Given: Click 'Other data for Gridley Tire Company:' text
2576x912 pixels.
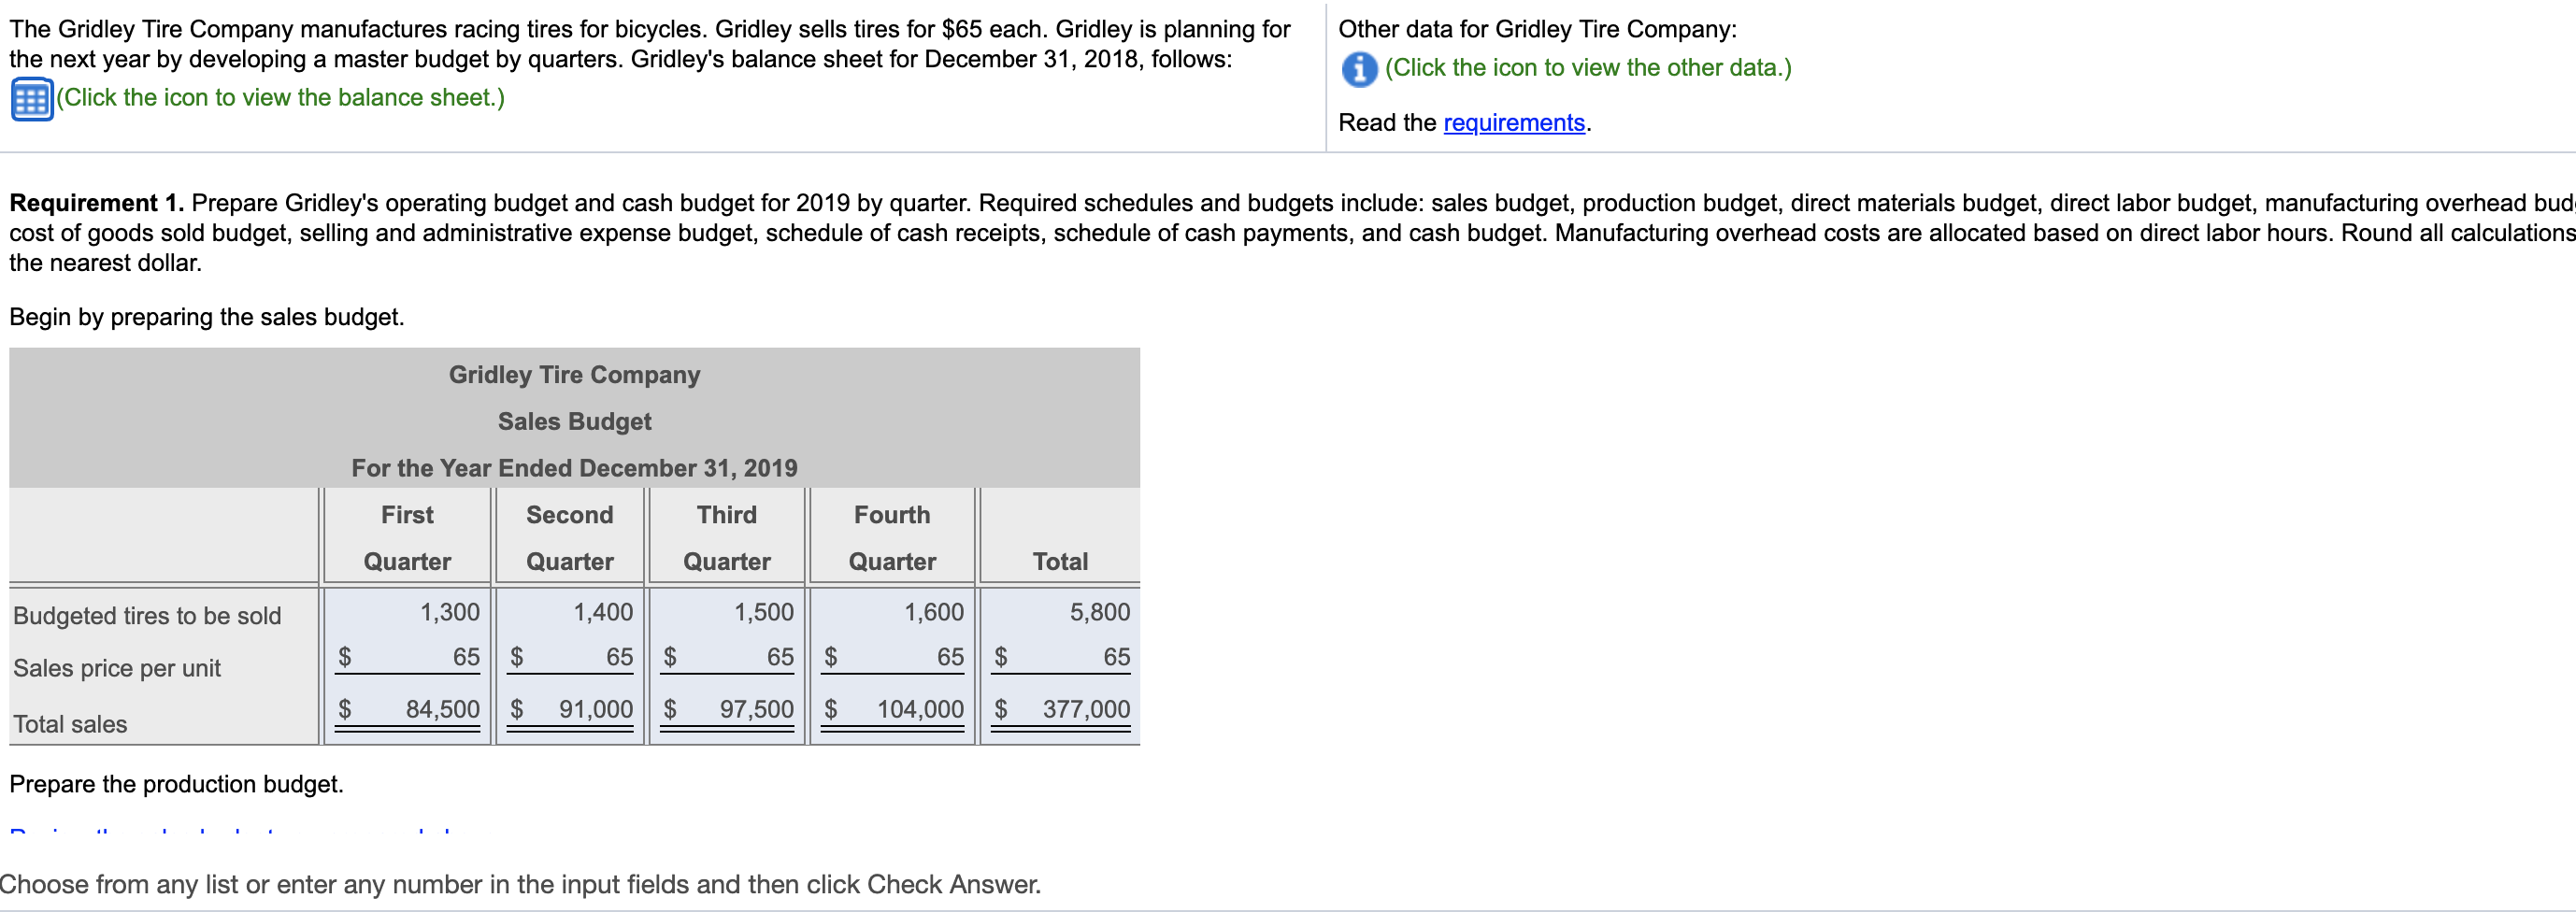Looking at the screenshot, I should [1537, 29].
